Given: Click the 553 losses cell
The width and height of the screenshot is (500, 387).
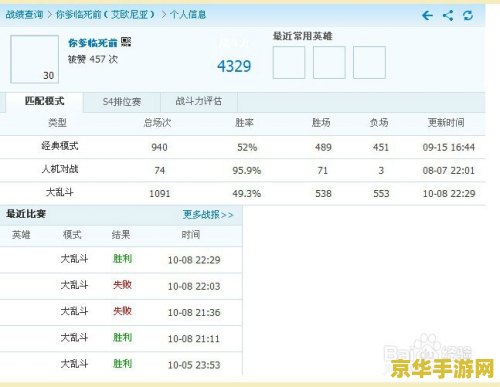Looking at the screenshot, I should 381,194.
